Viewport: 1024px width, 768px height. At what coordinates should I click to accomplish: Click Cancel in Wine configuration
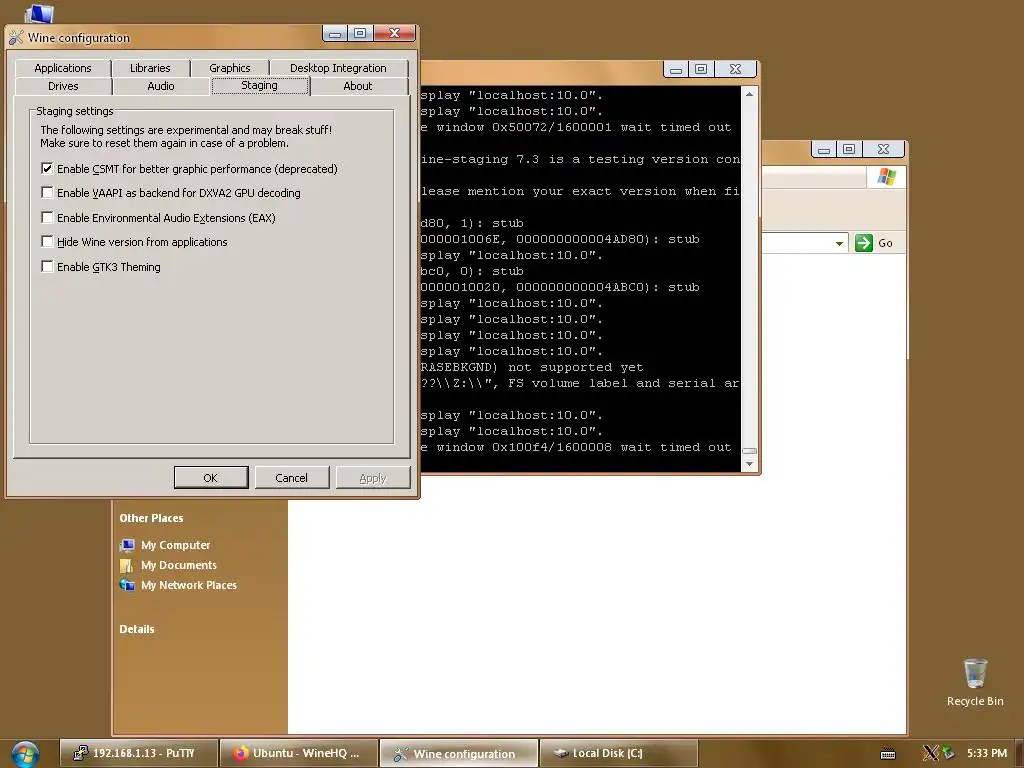click(291, 477)
